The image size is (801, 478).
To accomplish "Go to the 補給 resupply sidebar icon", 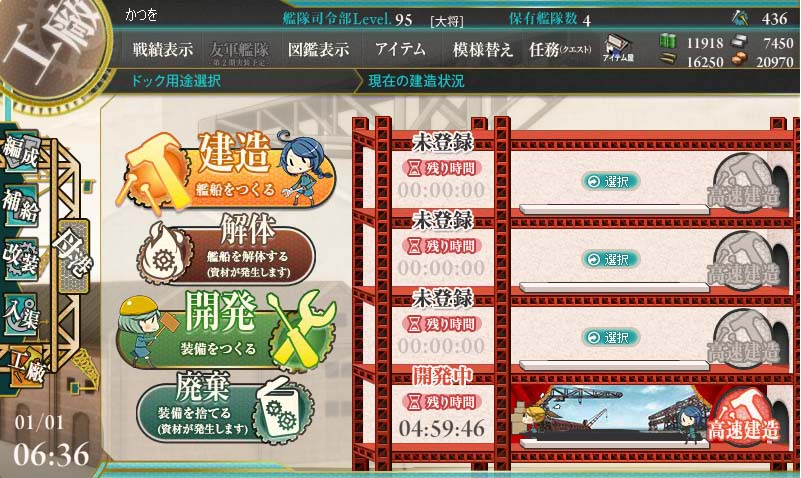I will [x=20, y=205].
